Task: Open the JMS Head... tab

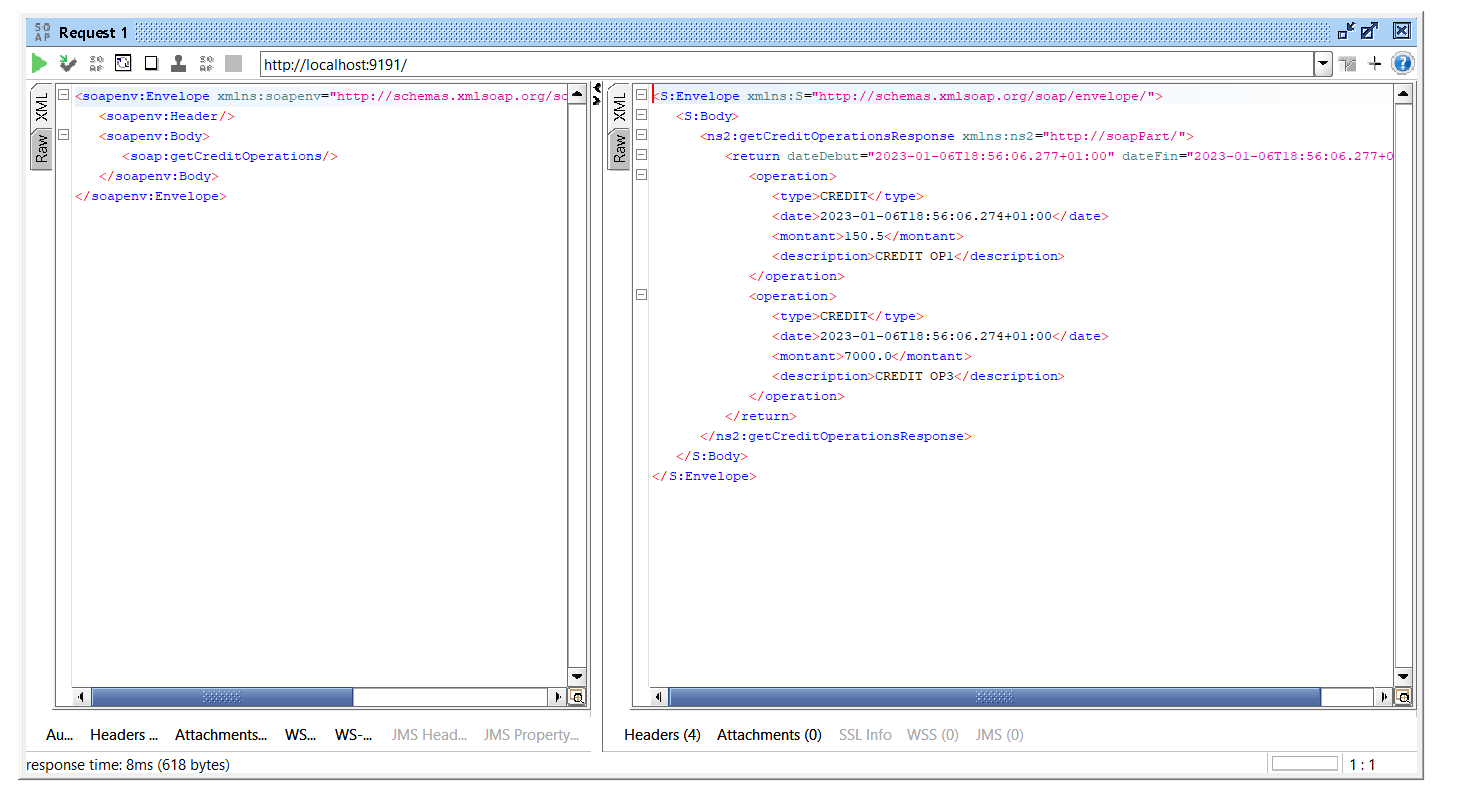Action: 429,735
